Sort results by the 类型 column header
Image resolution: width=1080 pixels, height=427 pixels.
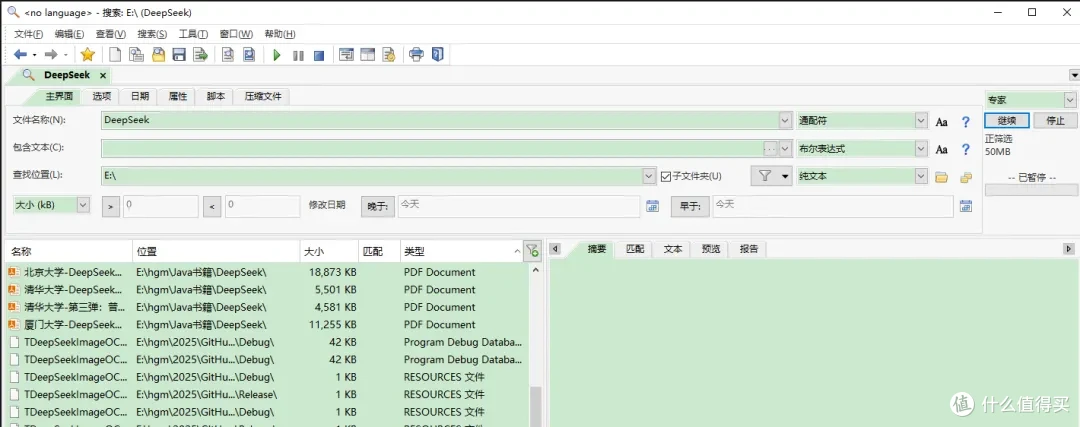tap(461, 251)
